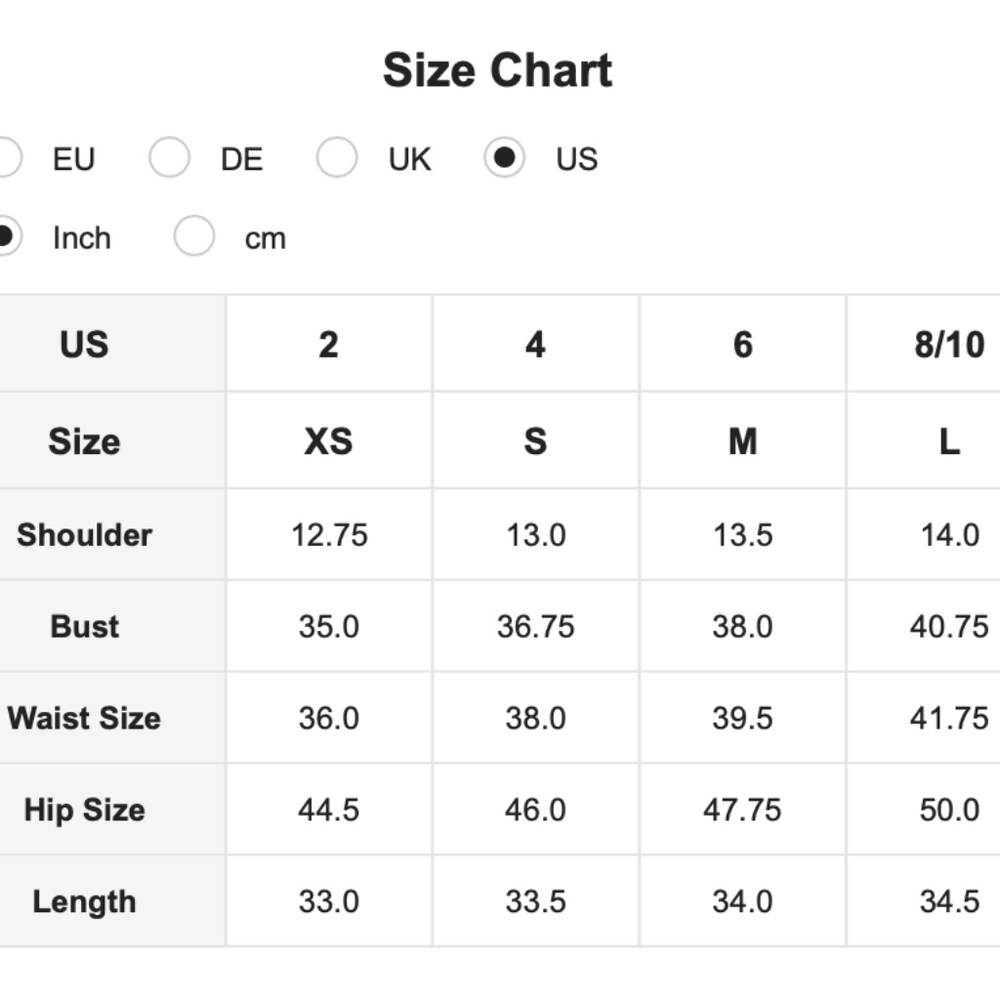Click the 8/10 column header

point(948,345)
